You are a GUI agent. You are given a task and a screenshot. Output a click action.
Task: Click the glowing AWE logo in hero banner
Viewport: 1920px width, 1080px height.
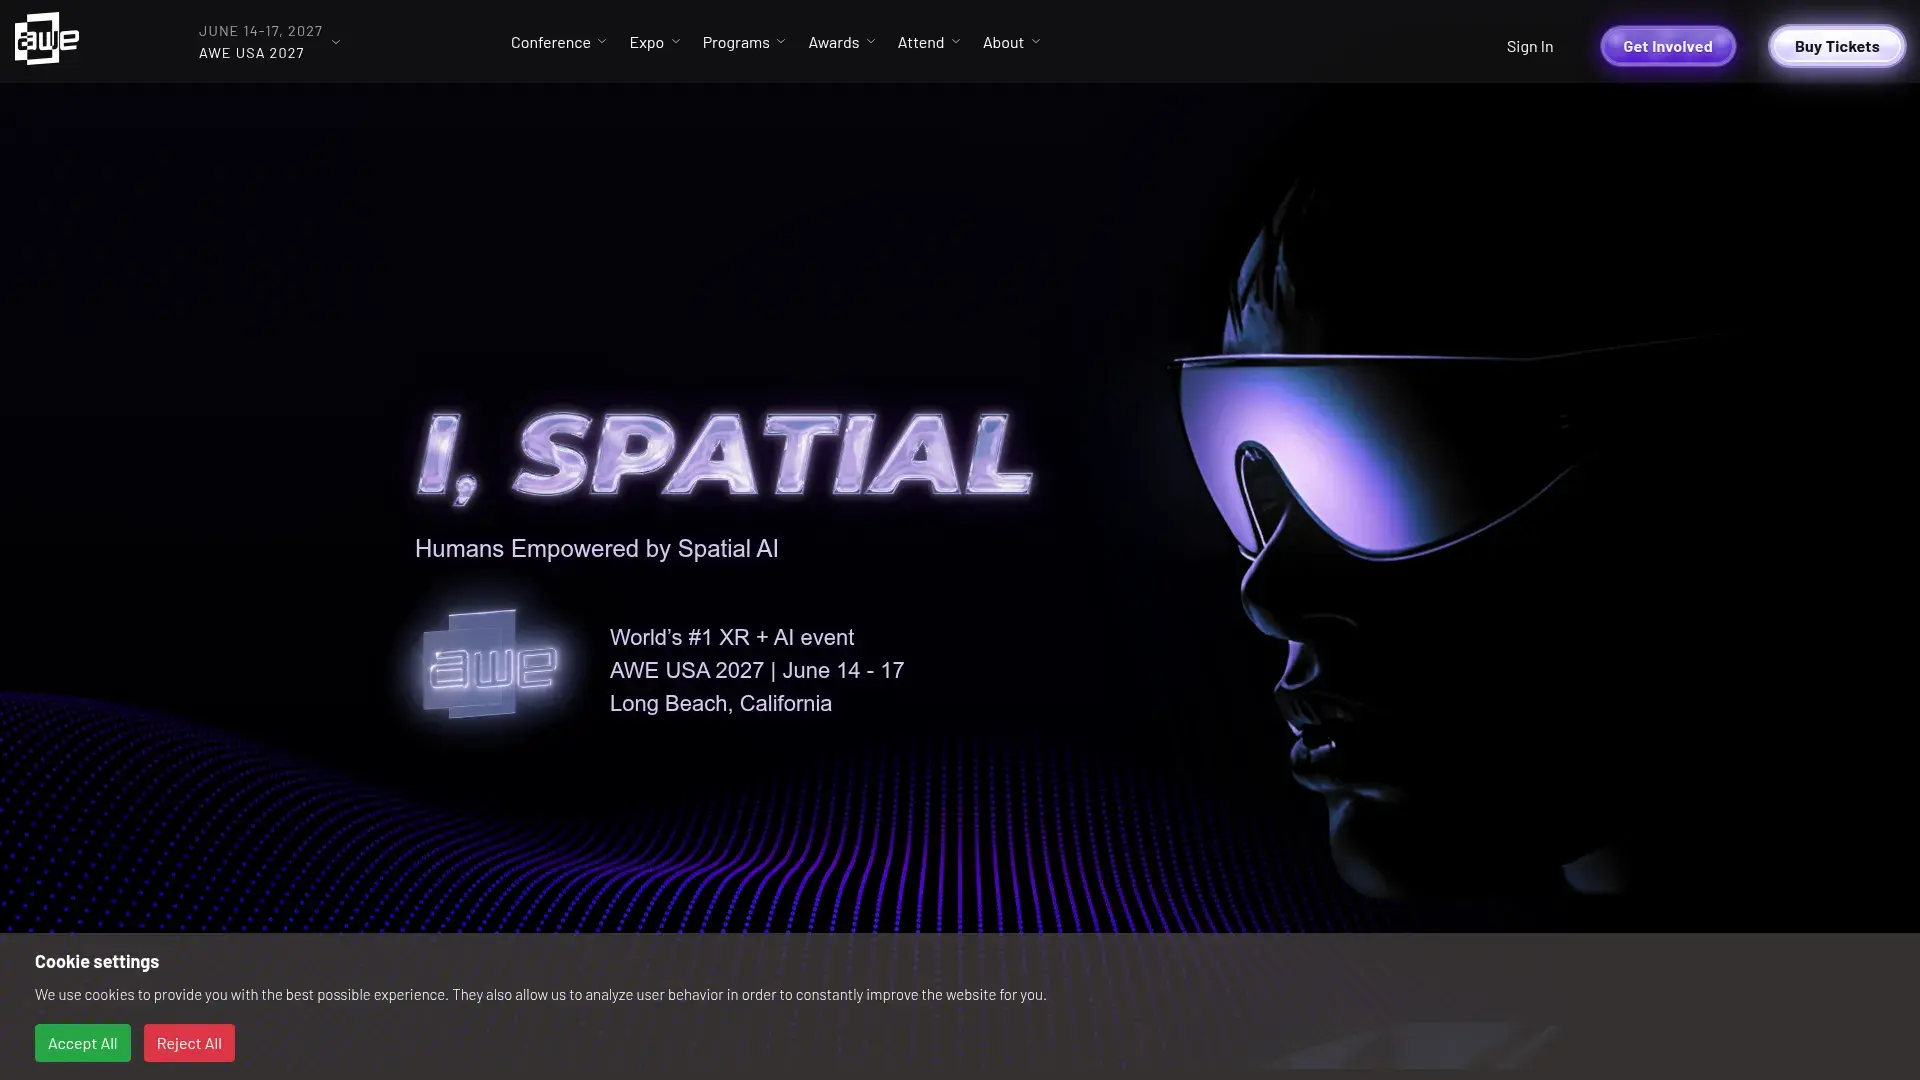(x=491, y=663)
